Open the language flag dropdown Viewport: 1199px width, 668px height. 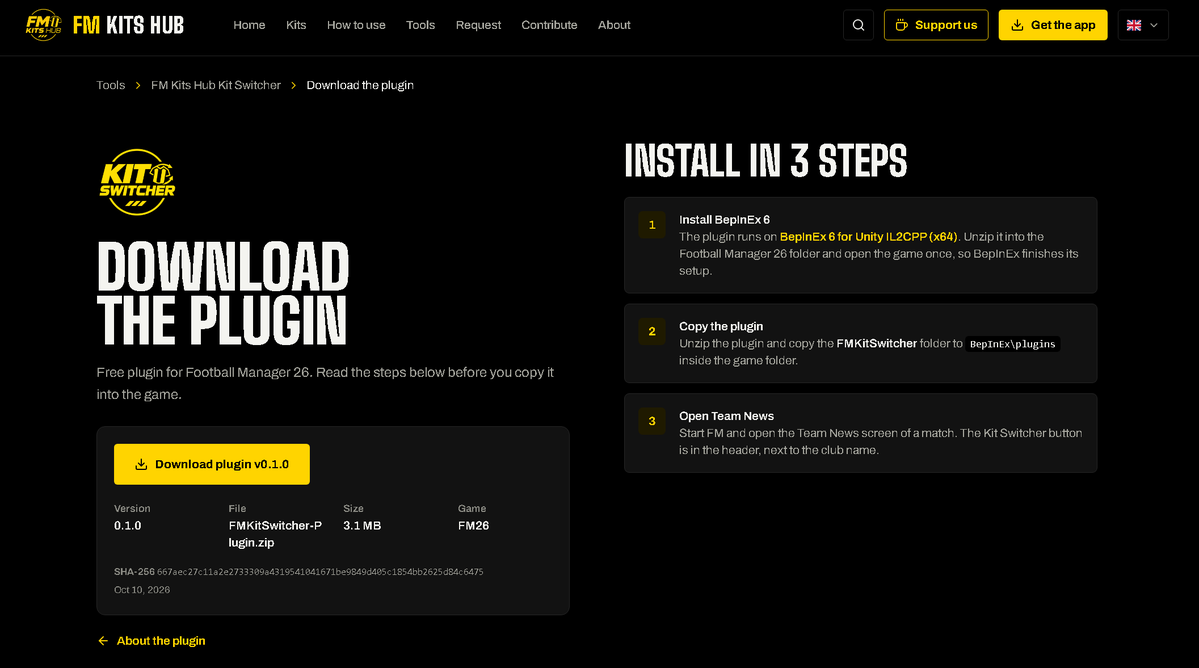(1142, 25)
